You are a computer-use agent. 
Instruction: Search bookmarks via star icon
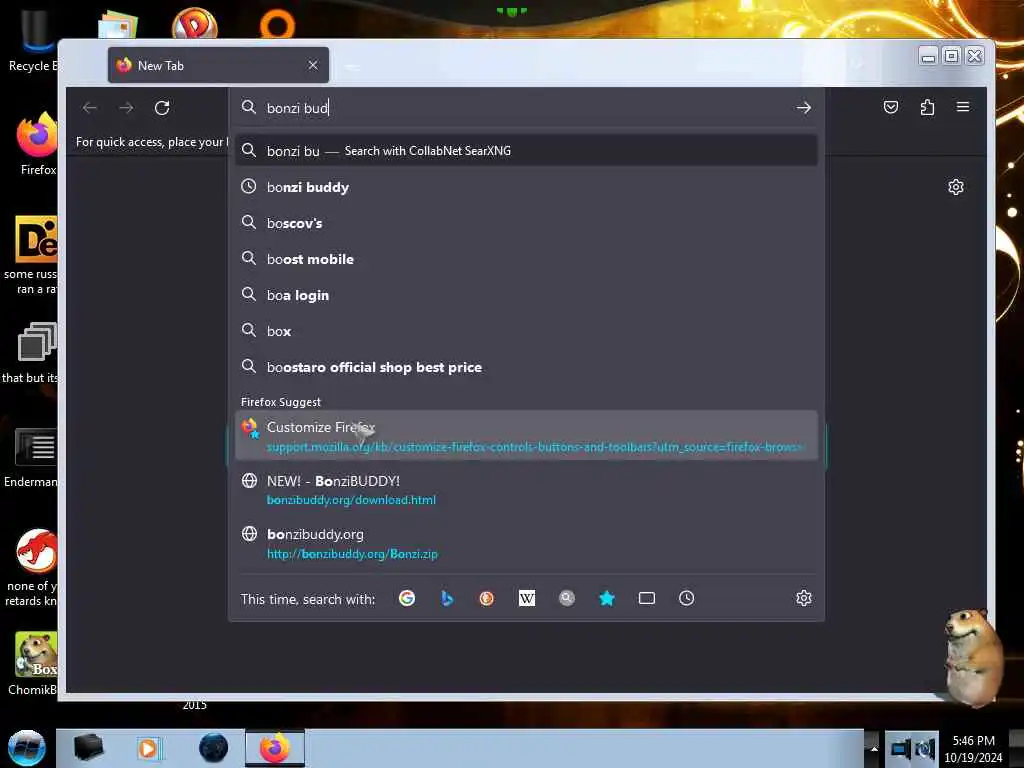point(607,598)
